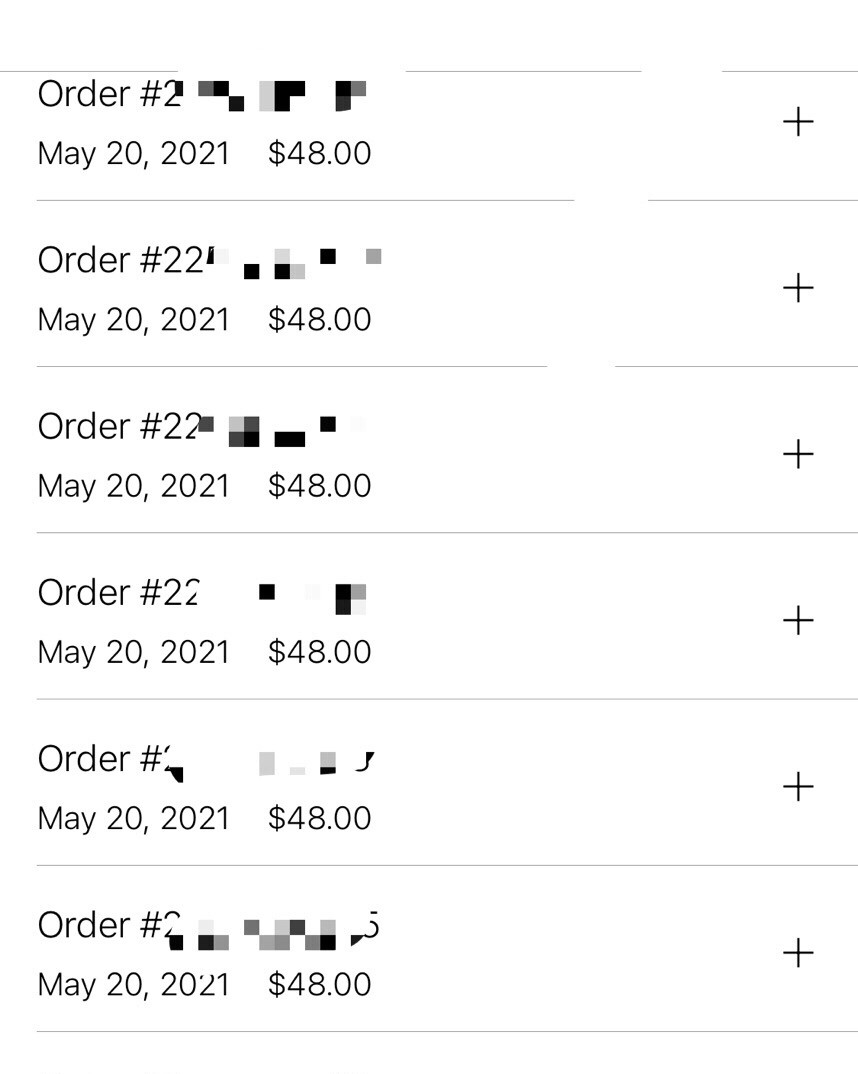Expand the first order's plus icon
Screen dimensions: 858x1074
tap(798, 122)
